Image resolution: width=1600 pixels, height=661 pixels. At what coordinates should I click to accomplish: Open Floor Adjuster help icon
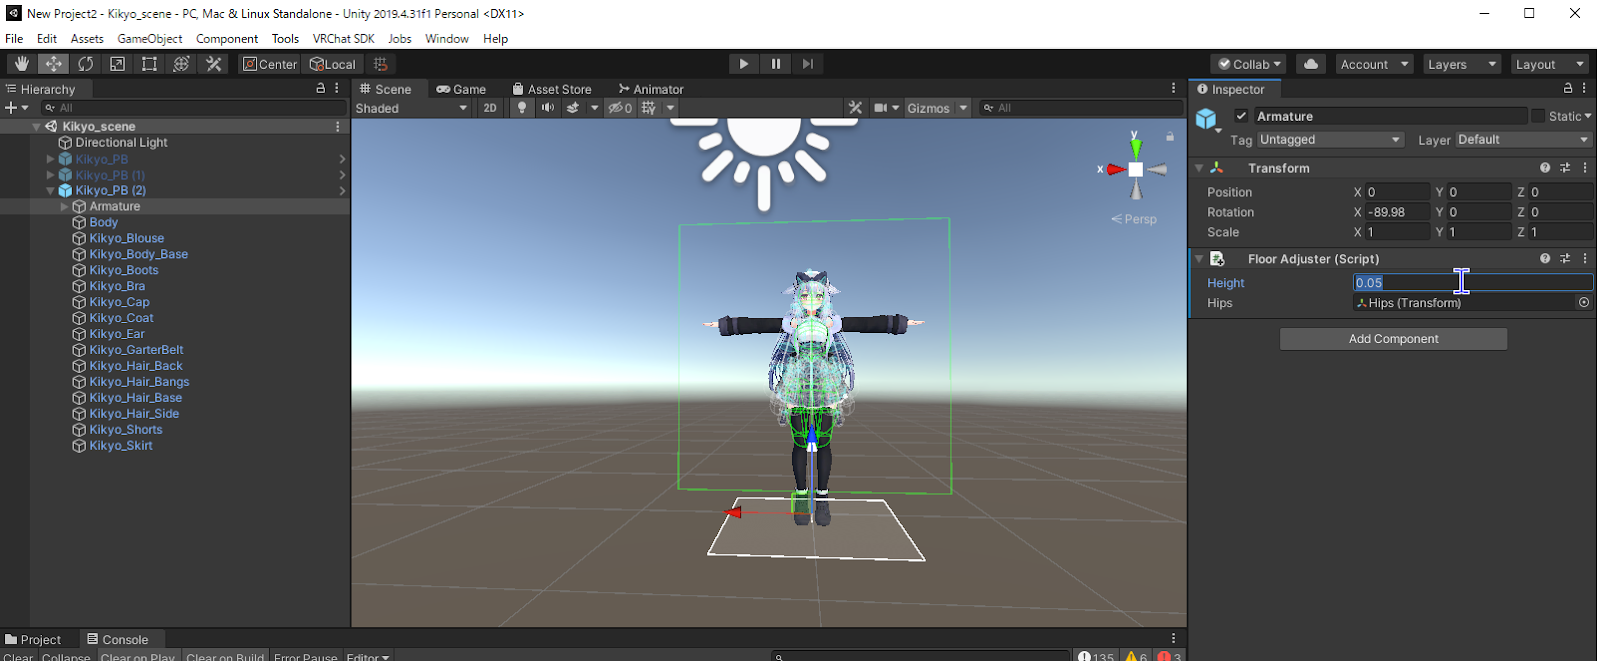[1545, 258]
